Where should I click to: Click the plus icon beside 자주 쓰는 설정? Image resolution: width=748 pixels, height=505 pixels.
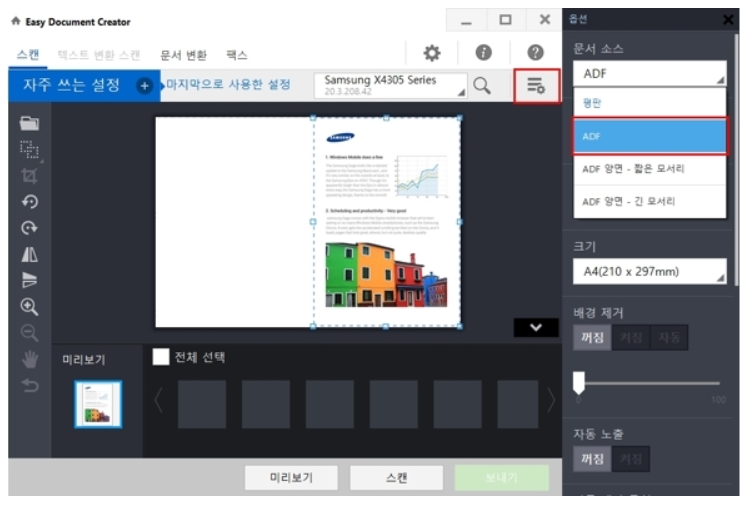point(145,86)
